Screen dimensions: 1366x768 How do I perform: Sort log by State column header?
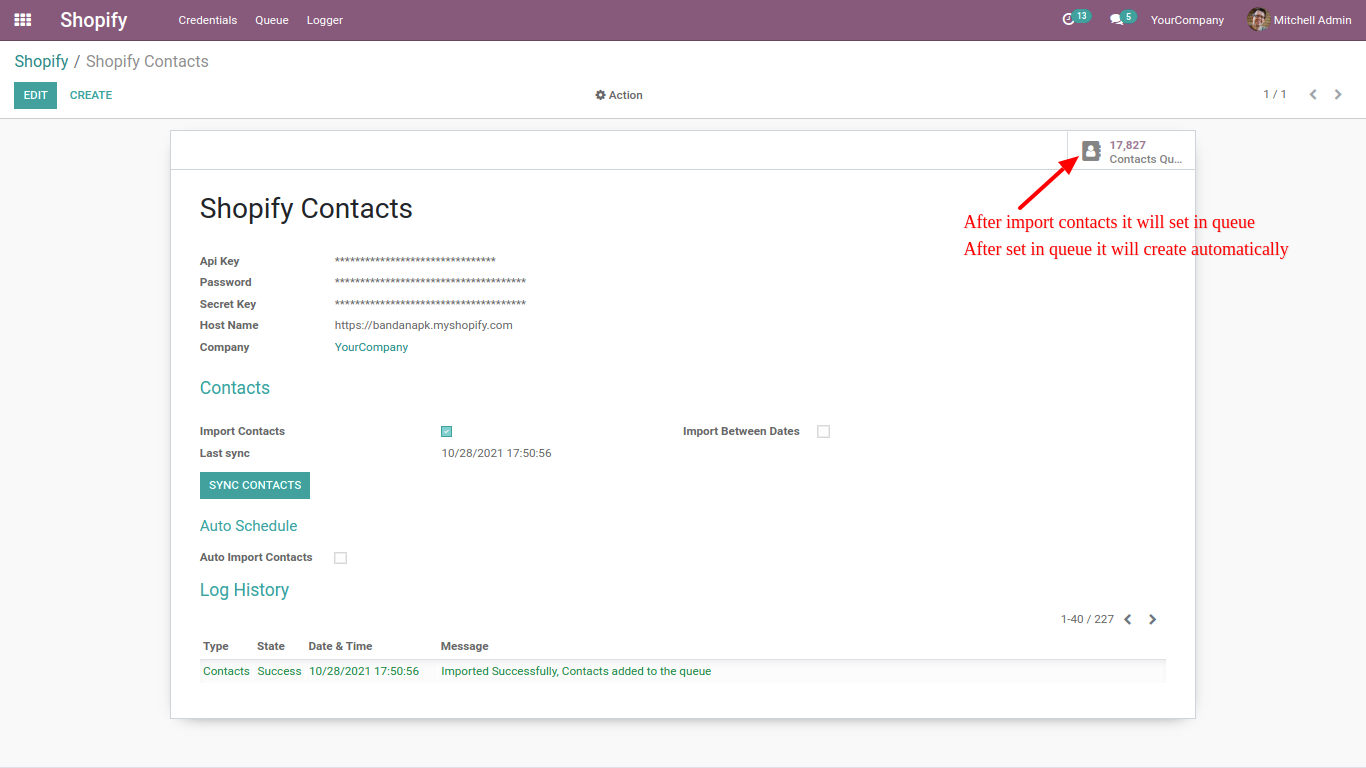click(x=271, y=646)
